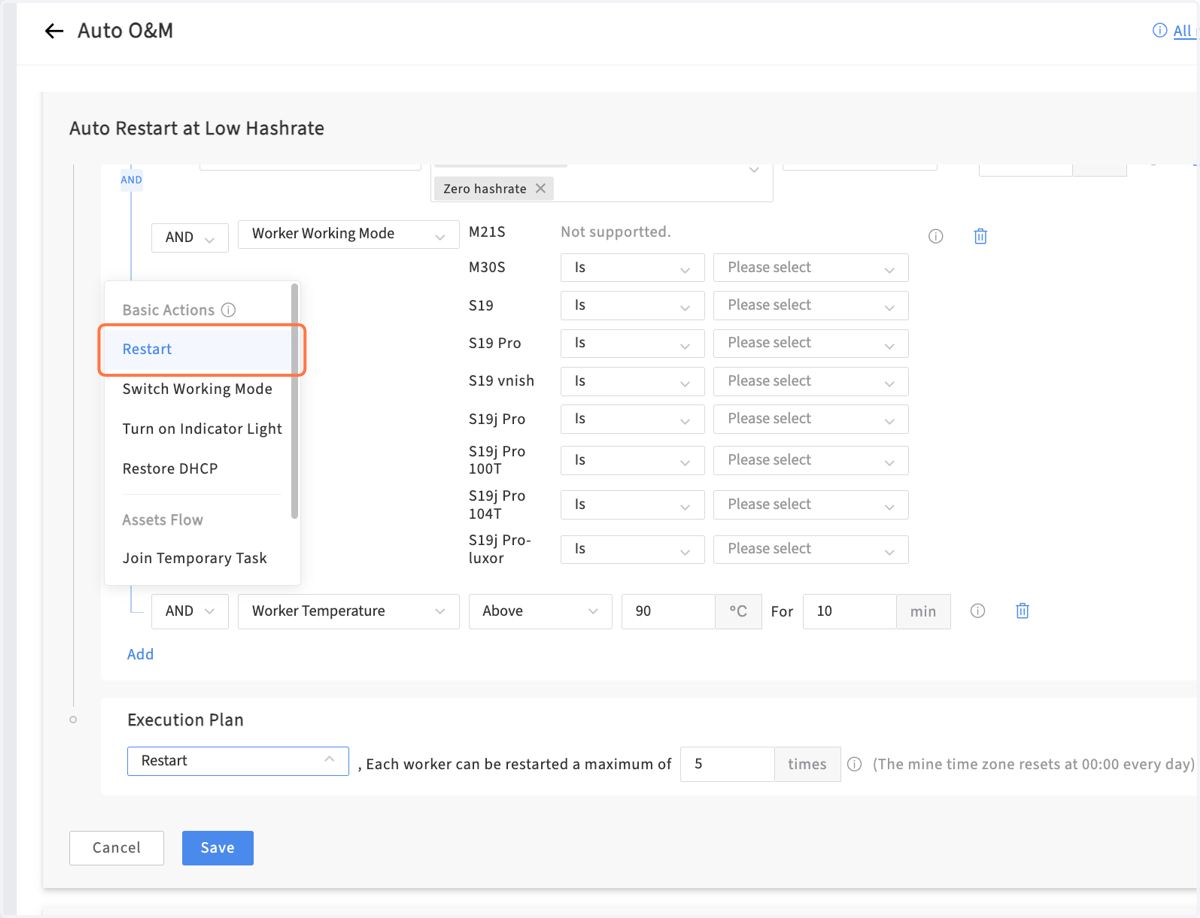1200x918 pixels.
Task: Open the M30S 'Please select' dropdown
Action: [x=811, y=268]
